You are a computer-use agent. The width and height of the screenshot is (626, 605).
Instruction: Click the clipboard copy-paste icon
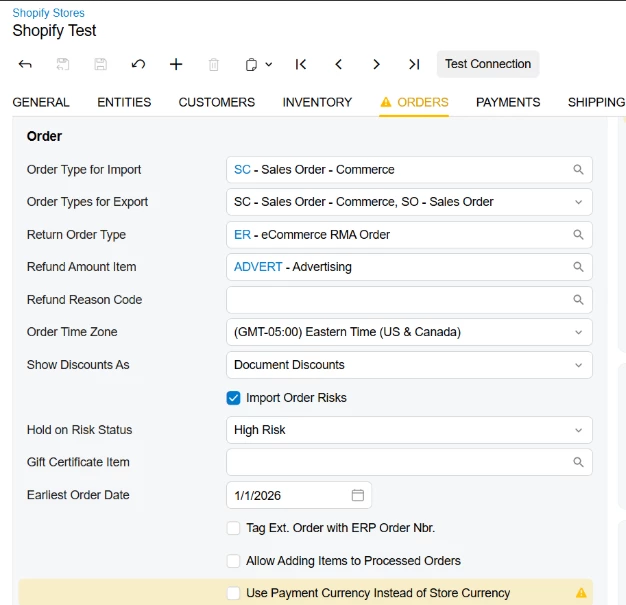click(251, 64)
